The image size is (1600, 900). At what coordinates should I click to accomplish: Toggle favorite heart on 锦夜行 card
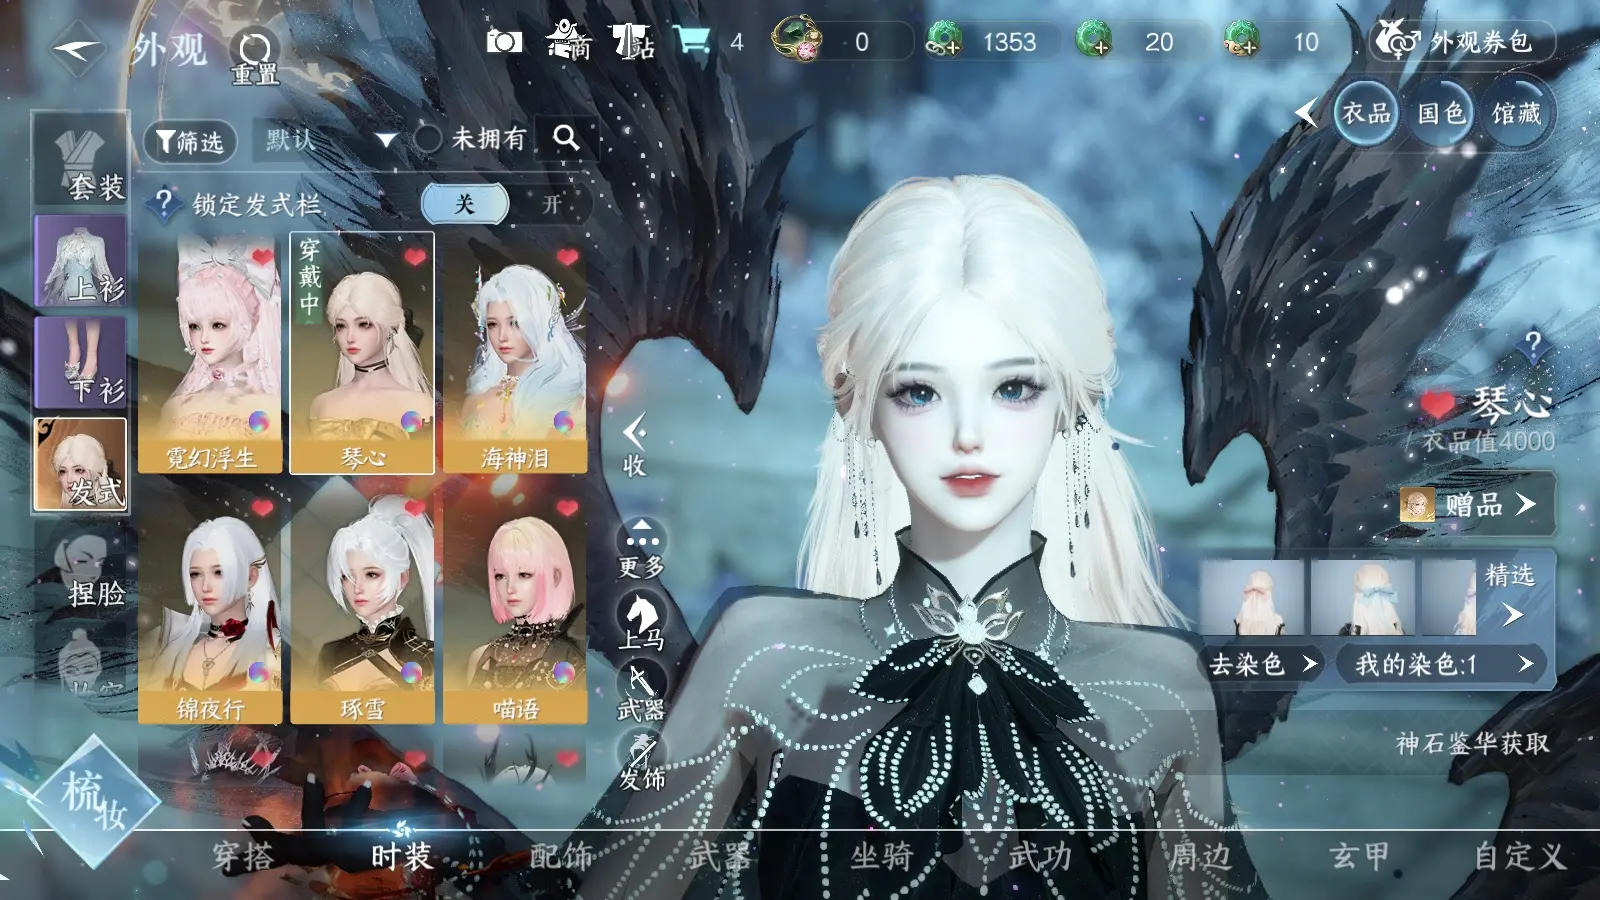click(x=262, y=508)
